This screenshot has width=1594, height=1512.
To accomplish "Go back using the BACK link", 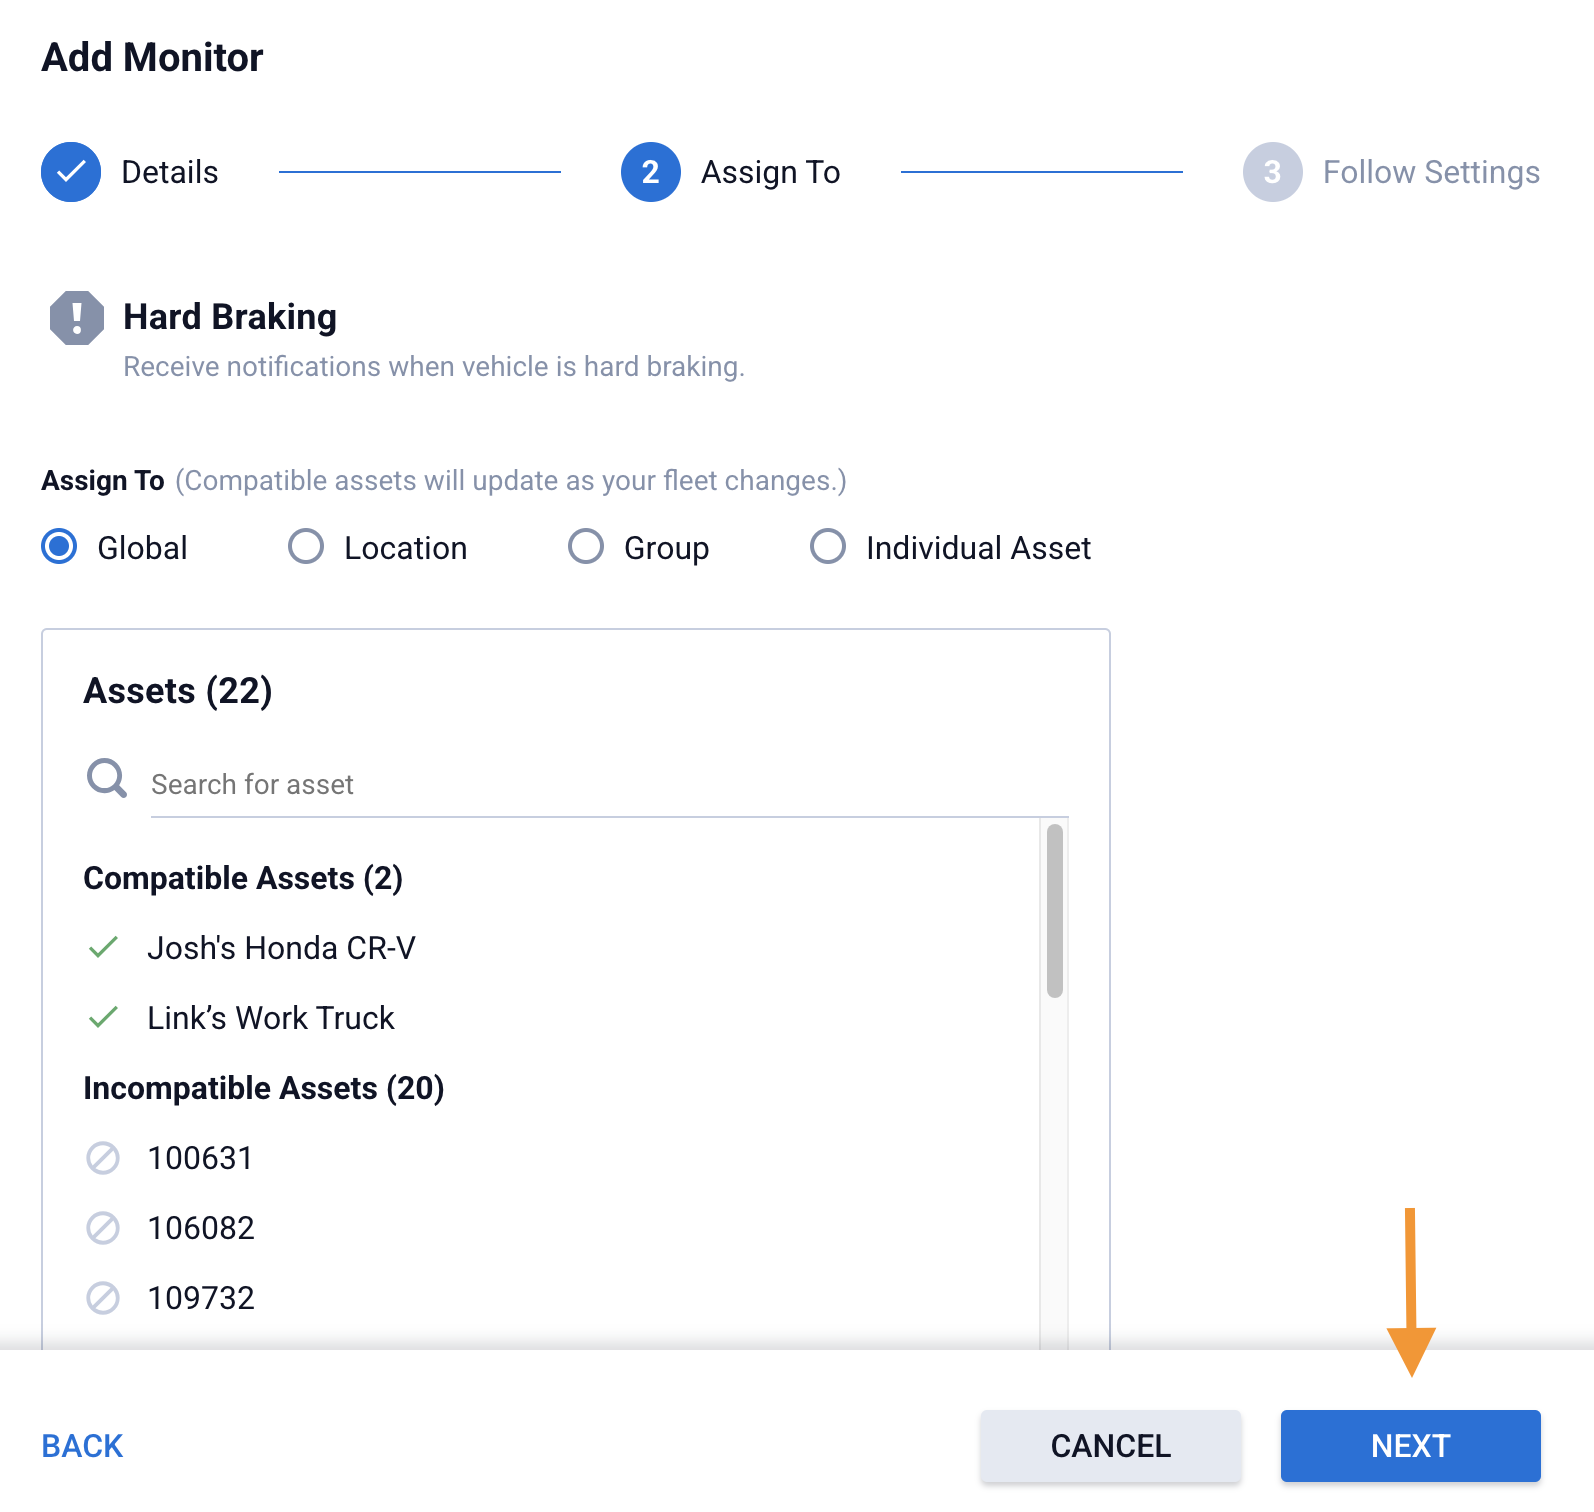I will click(82, 1446).
